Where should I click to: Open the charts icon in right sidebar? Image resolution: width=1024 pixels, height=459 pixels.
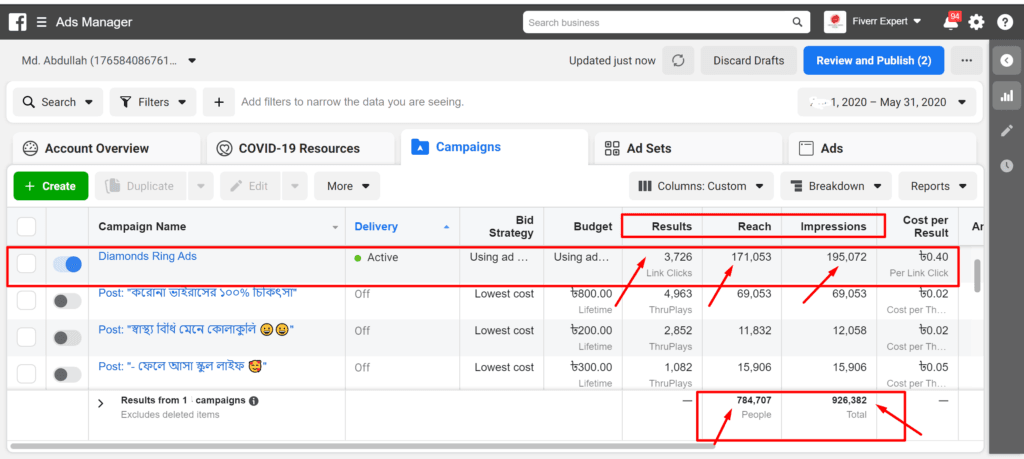(1006, 96)
